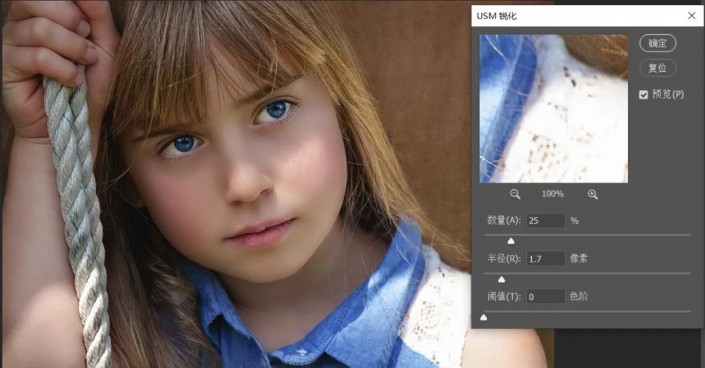705x368 pixels.
Task: Click the 数量(A) label
Action: (504, 220)
